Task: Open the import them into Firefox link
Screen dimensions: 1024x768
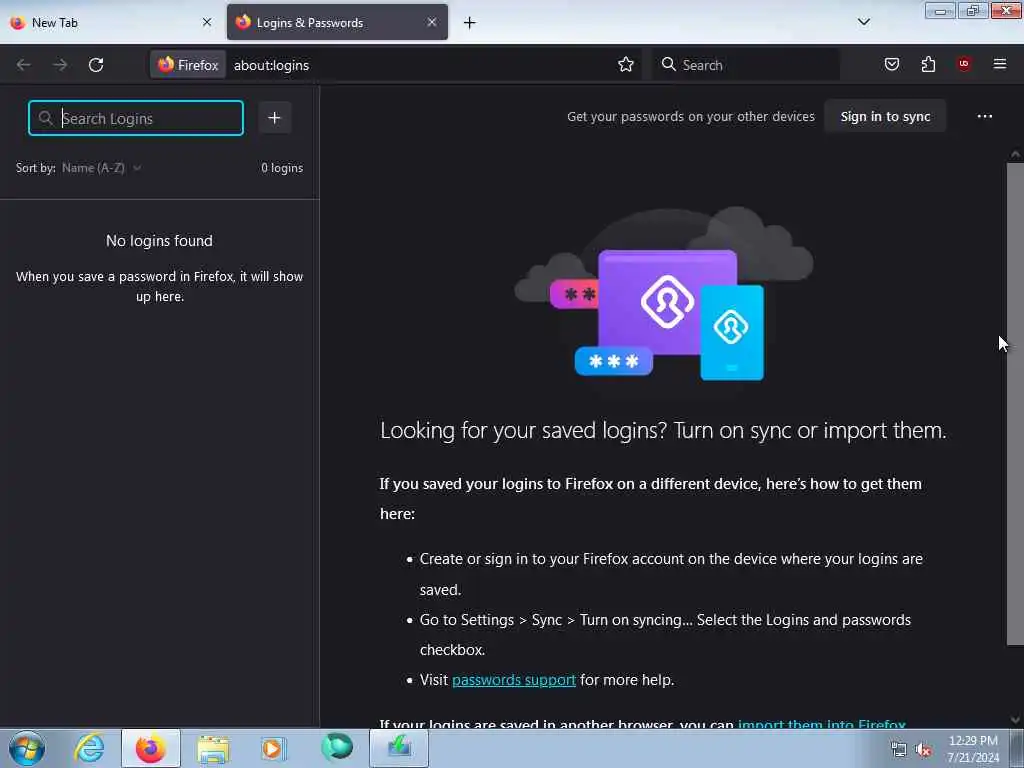Action: pos(822,724)
